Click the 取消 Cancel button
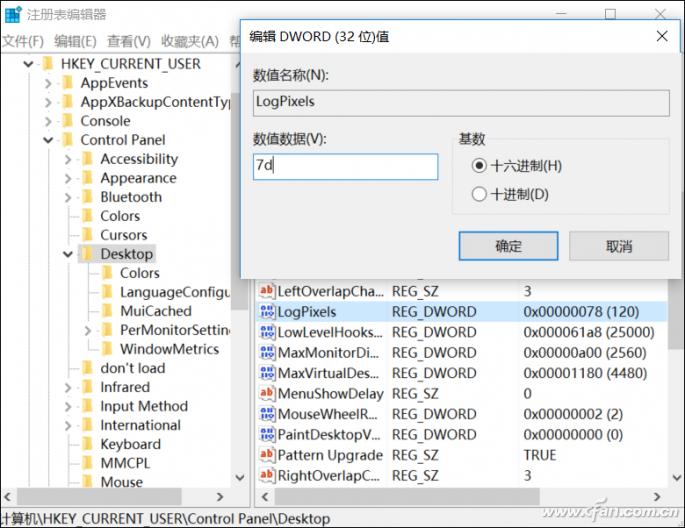Screen dimensions: 685x528 pyautogui.click(x=619, y=246)
